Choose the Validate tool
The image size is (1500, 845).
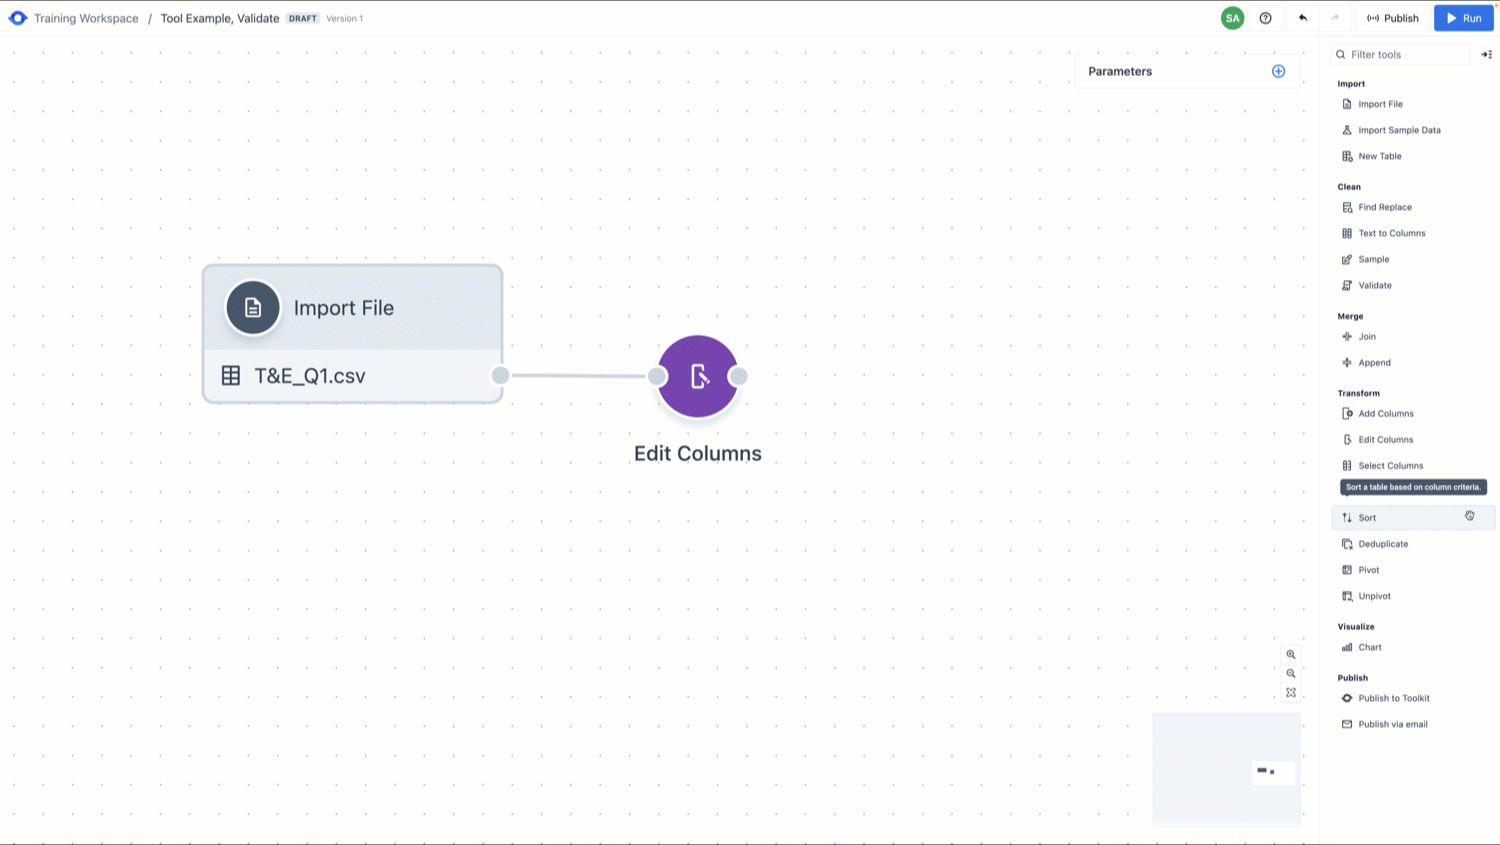point(1375,285)
